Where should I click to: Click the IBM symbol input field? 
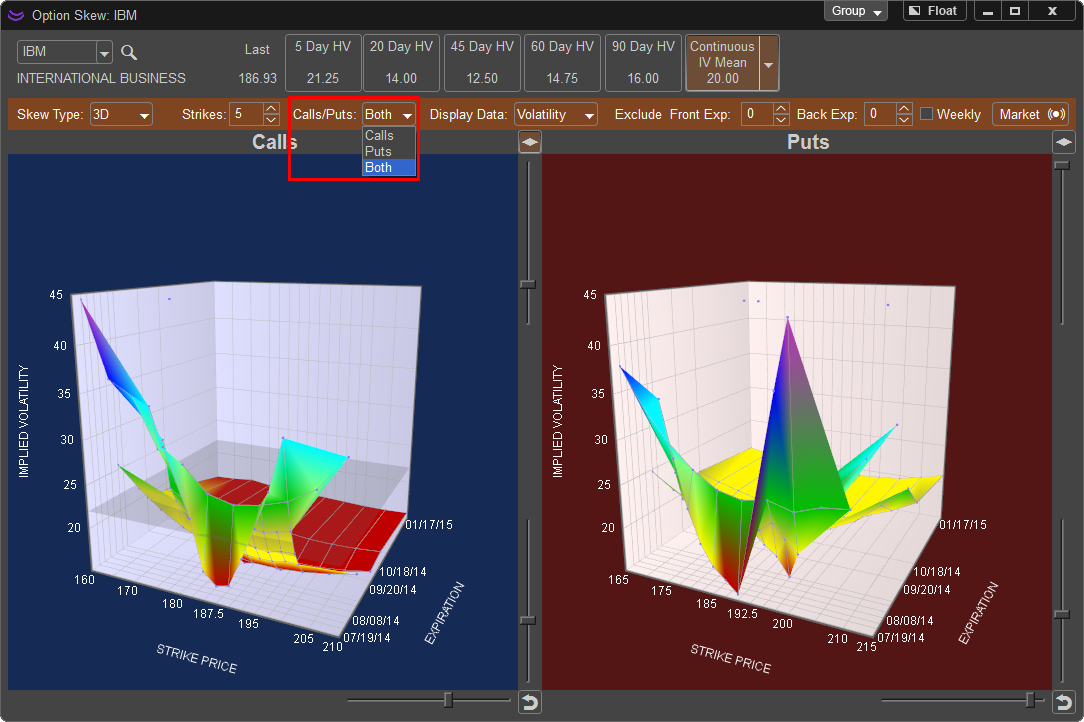tap(57, 52)
